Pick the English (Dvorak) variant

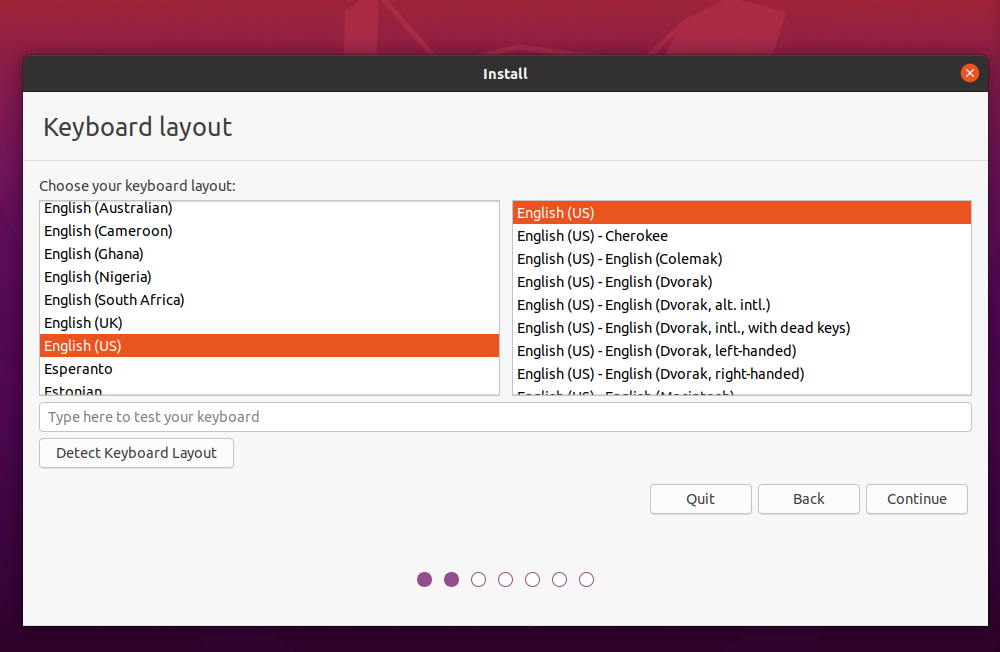pos(742,282)
